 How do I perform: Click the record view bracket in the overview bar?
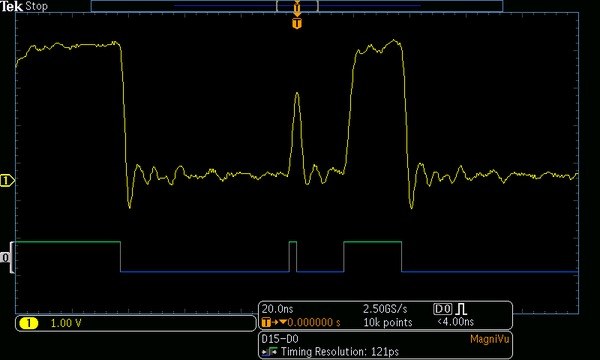pos(297,6)
